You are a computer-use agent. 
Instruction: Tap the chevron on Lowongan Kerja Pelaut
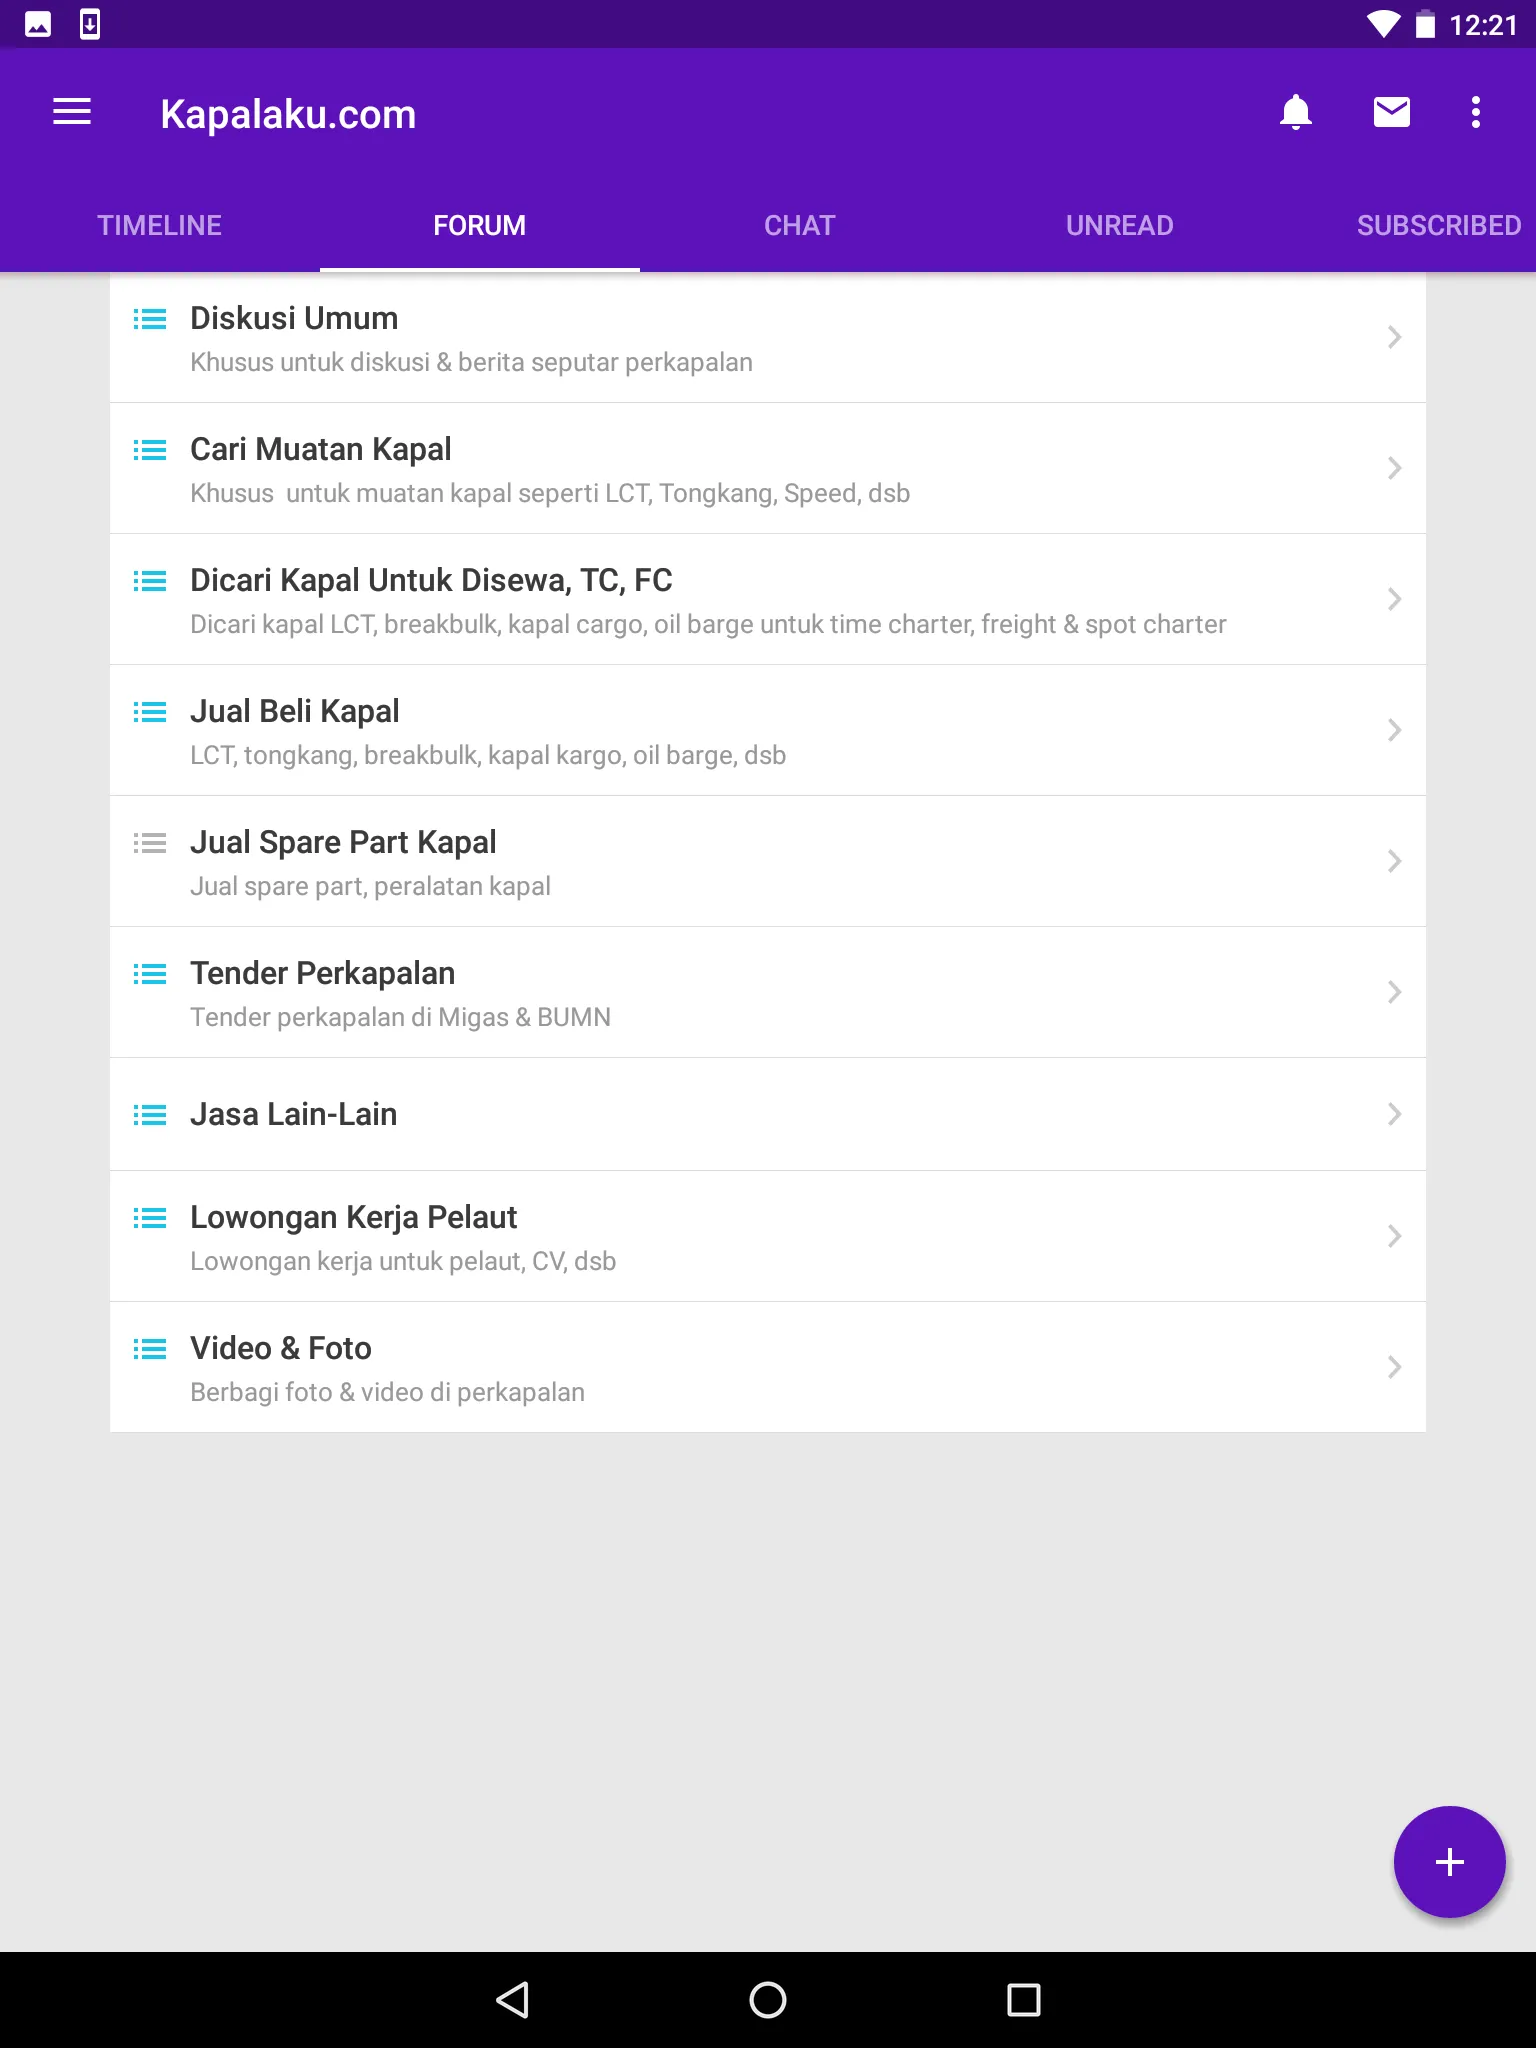click(x=1394, y=1236)
